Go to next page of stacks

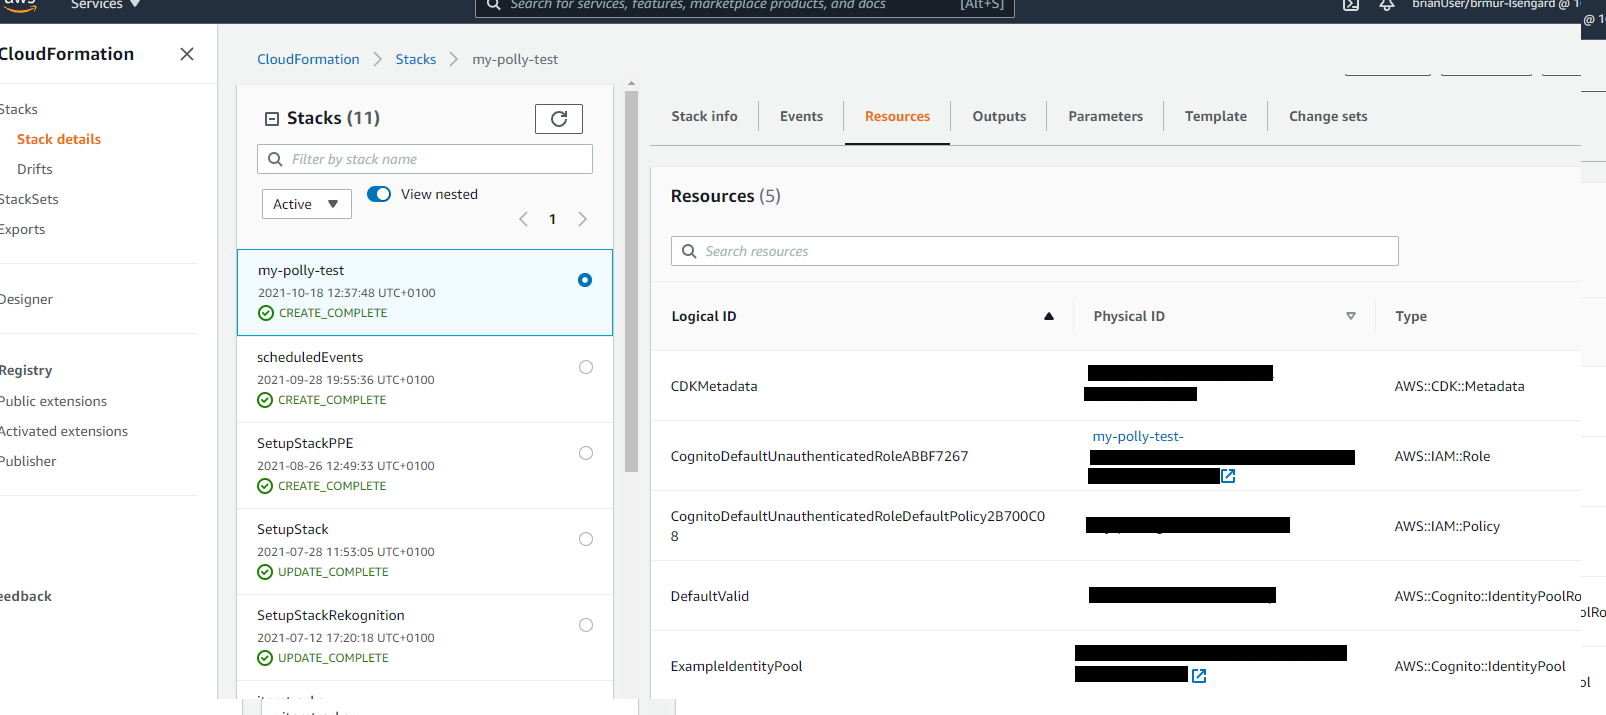(x=583, y=219)
